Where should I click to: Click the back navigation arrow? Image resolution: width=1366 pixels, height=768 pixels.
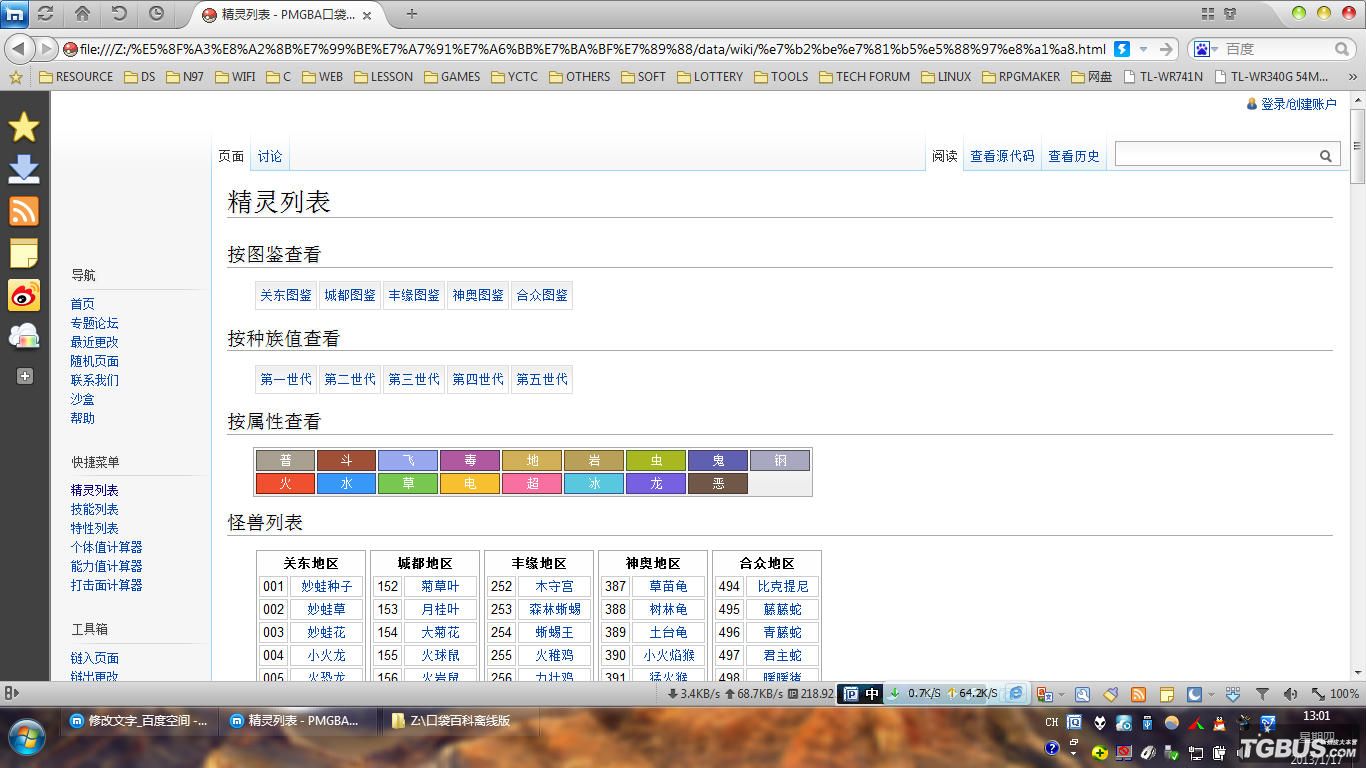18,48
